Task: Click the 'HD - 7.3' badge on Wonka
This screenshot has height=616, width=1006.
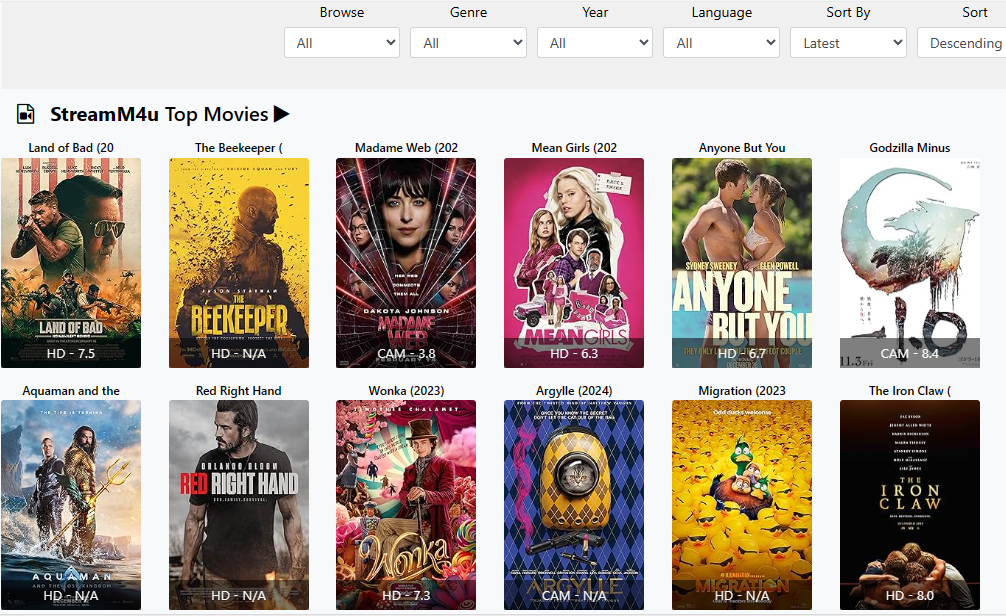Action: pyautogui.click(x=406, y=595)
